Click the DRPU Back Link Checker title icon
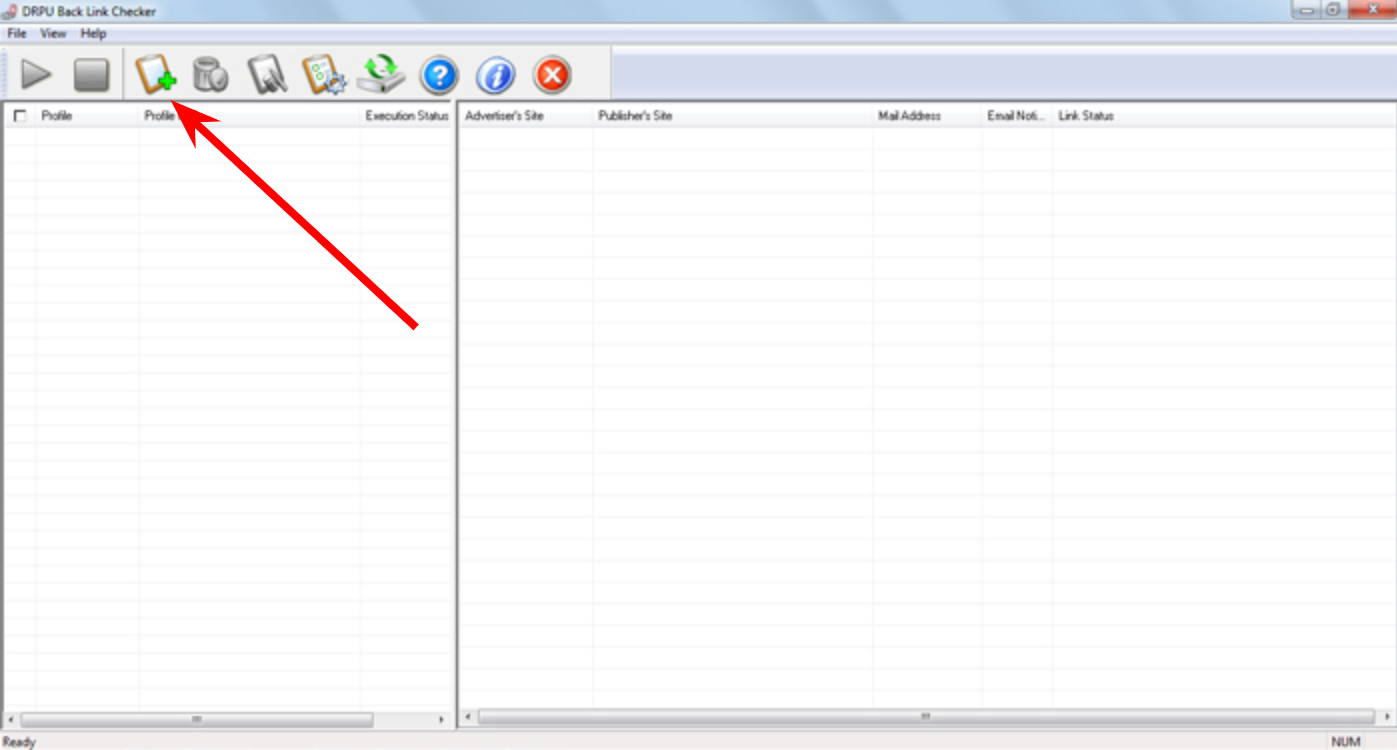The image size is (1397, 750). [x=10, y=11]
